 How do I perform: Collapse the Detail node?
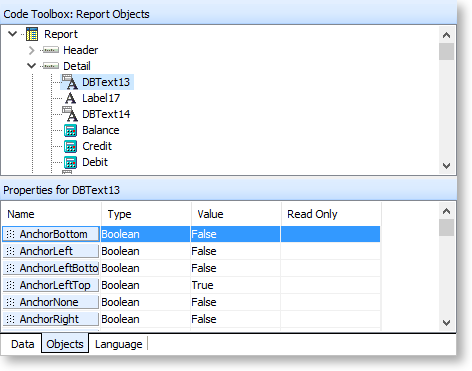click(32, 66)
